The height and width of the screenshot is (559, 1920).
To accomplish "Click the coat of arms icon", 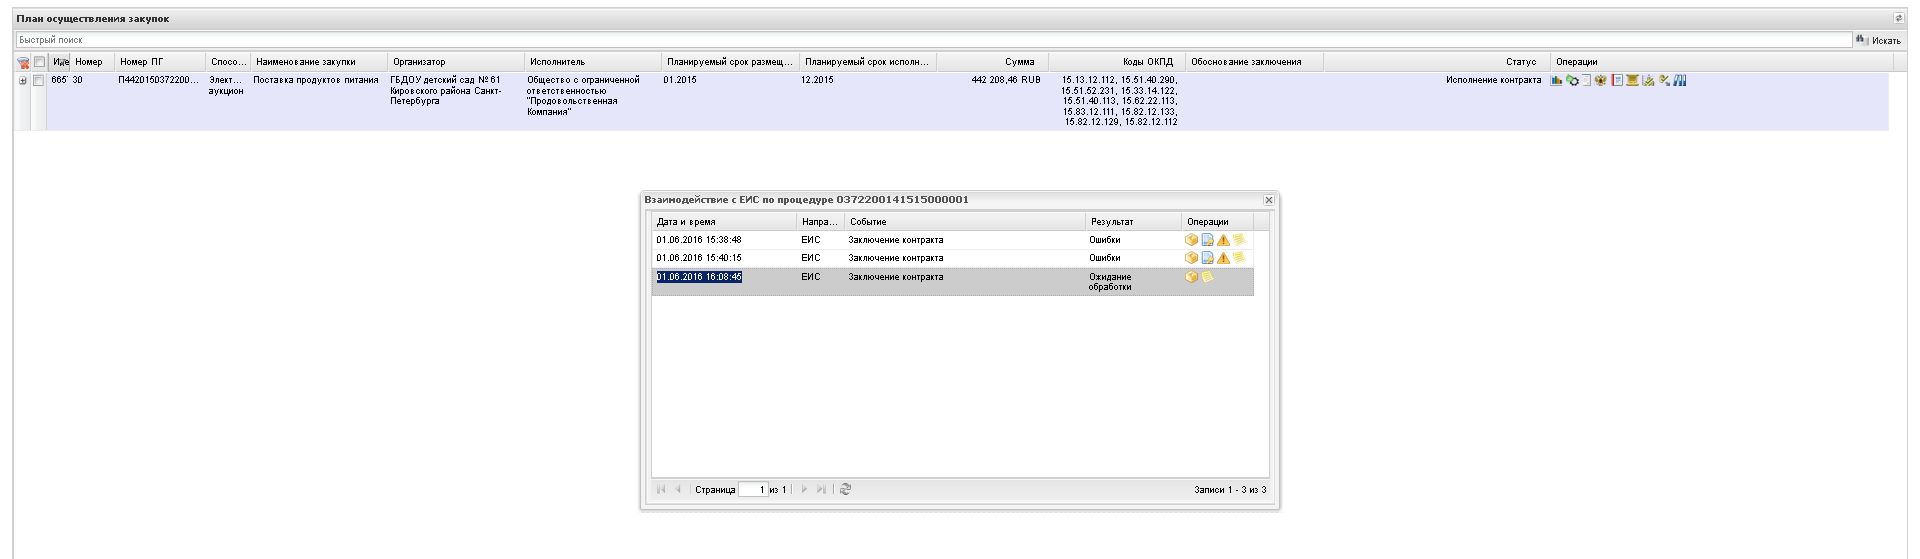I will click(x=1600, y=80).
